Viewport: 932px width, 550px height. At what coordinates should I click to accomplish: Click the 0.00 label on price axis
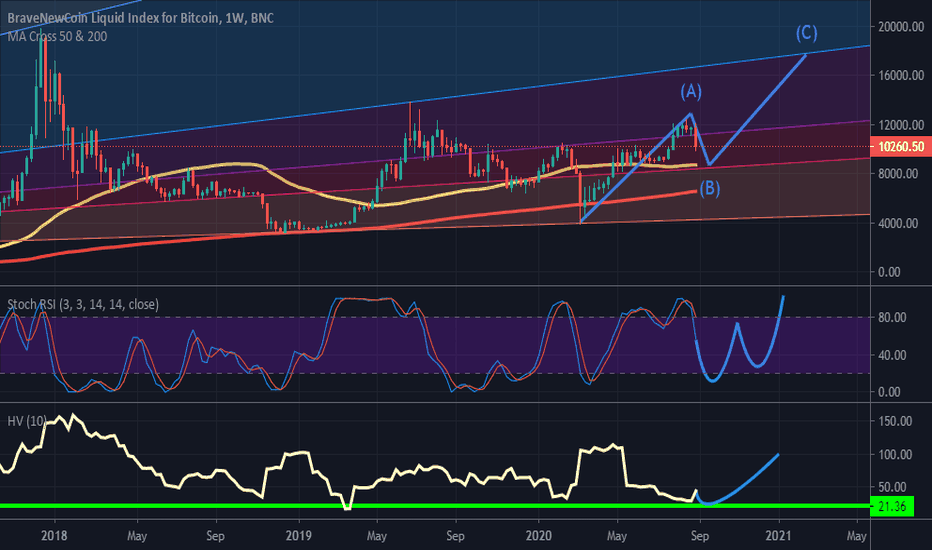pos(889,272)
